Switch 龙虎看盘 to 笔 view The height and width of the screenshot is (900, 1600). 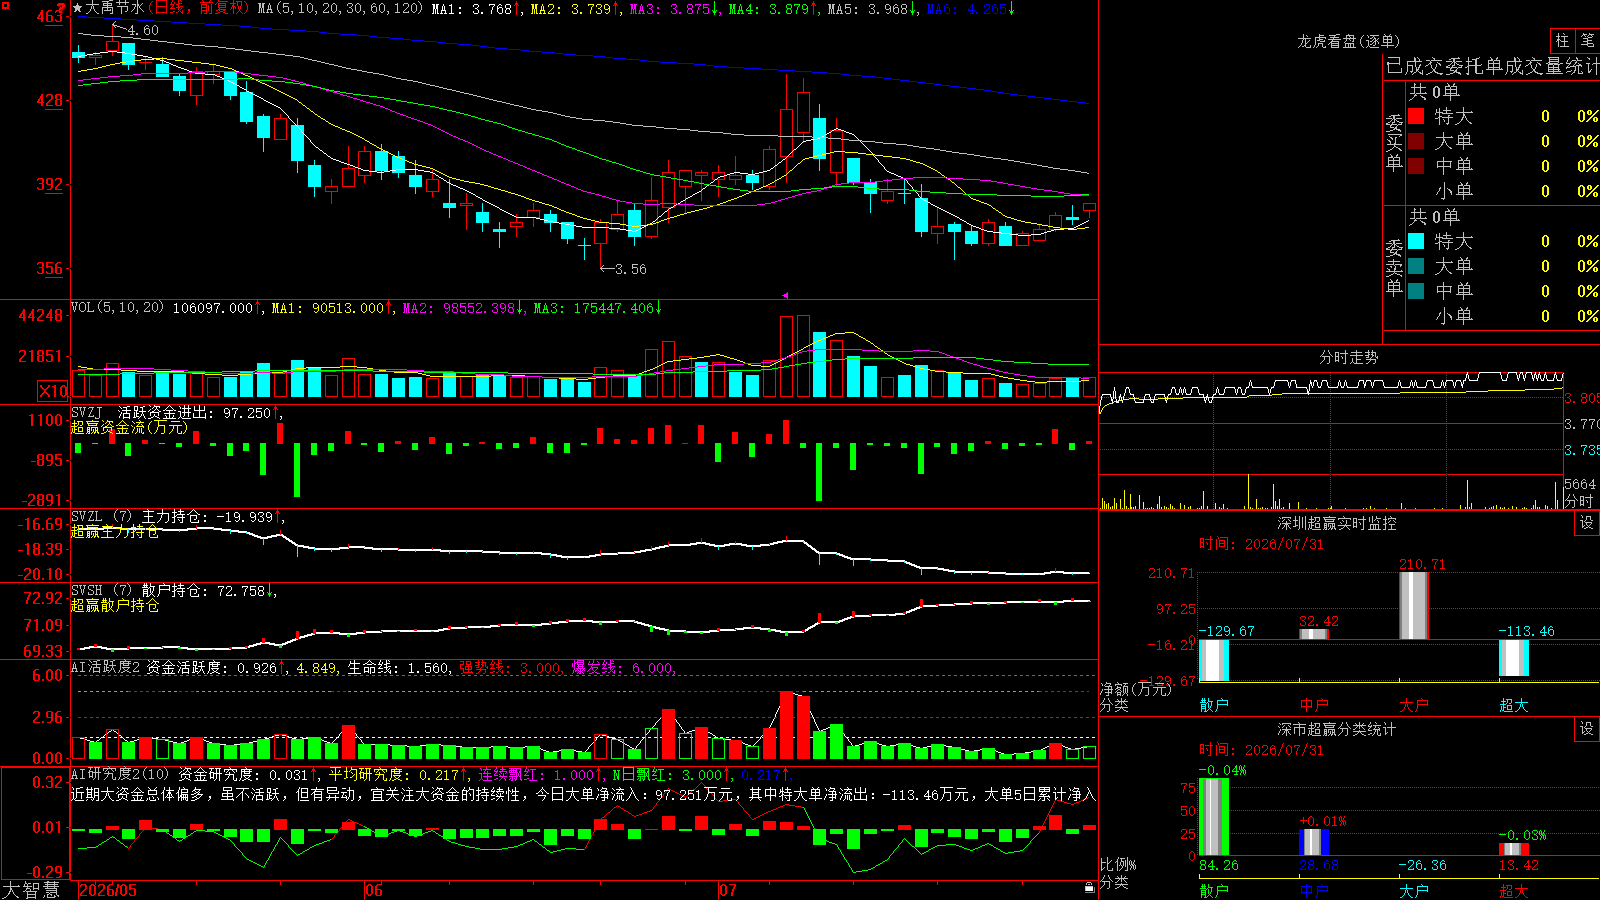pos(1587,40)
